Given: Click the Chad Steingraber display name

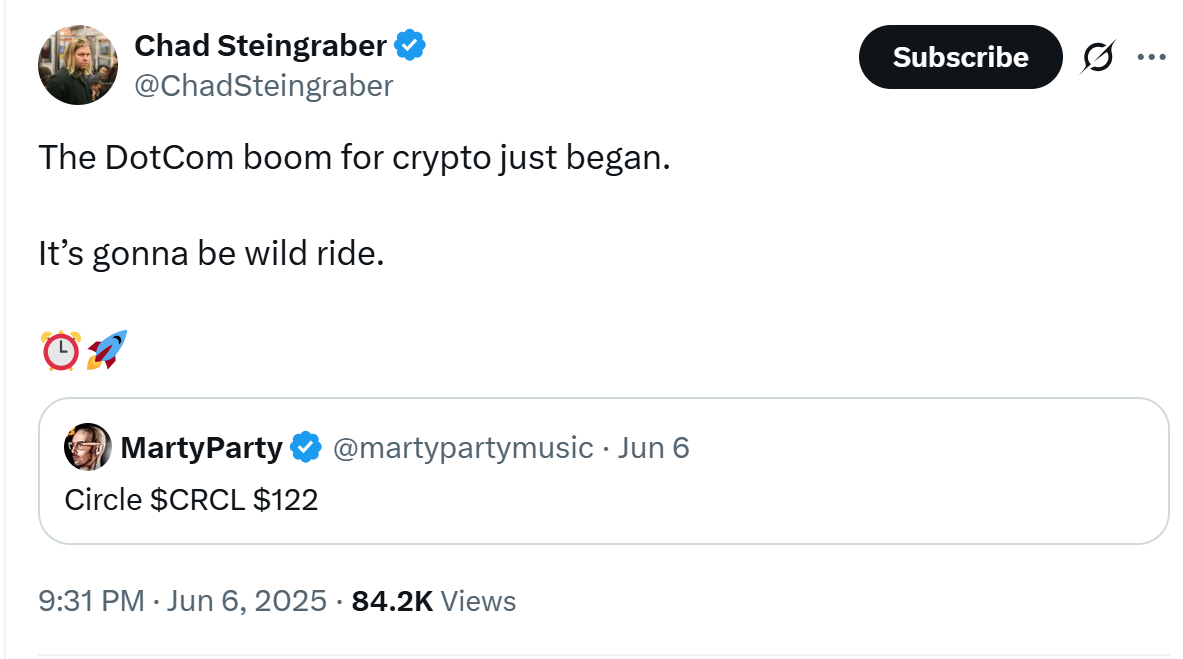Looking at the screenshot, I should (x=259, y=45).
